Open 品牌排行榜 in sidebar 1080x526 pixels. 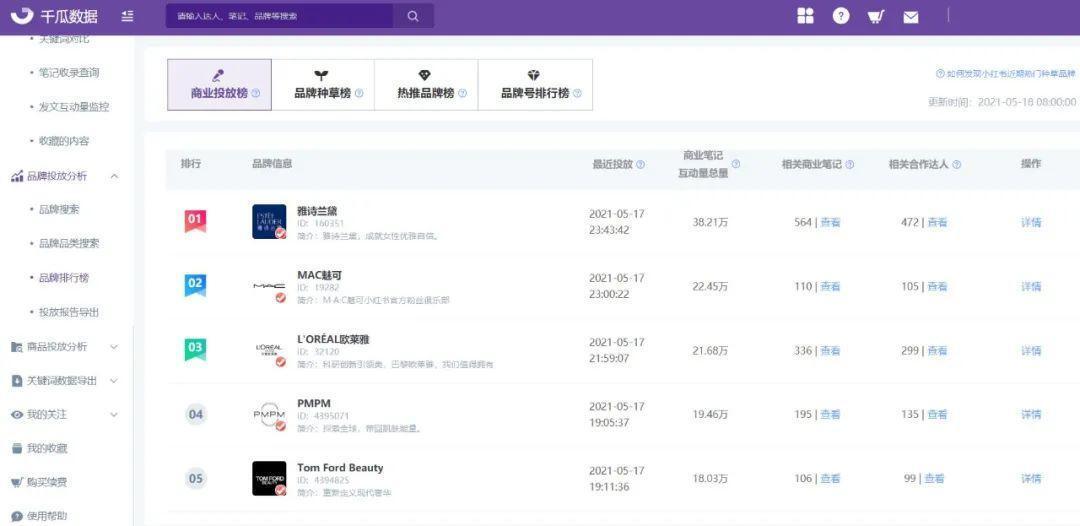[64, 278]
